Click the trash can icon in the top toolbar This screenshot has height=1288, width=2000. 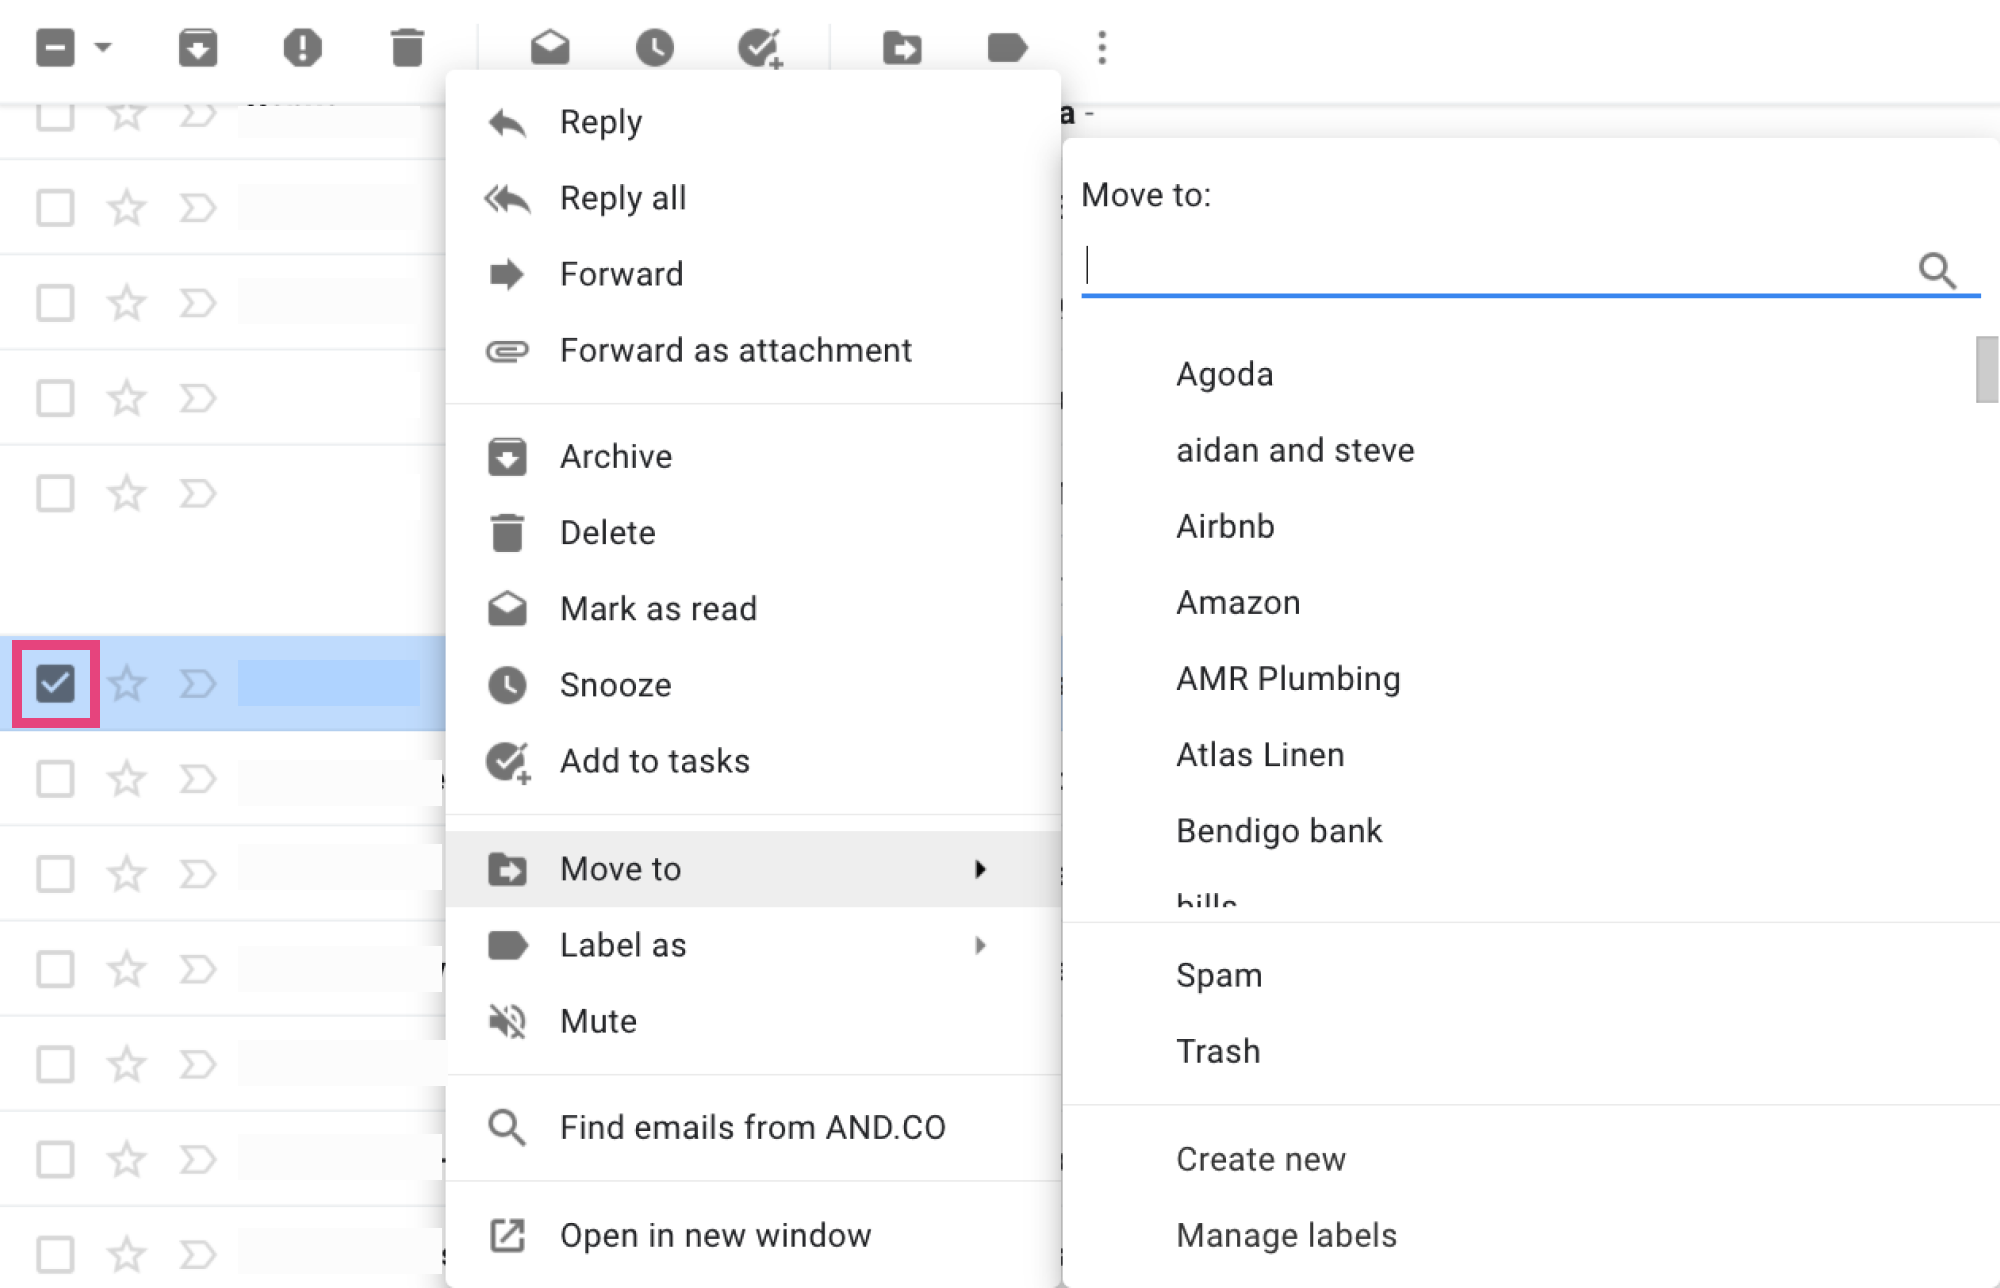tap(407, 47)
